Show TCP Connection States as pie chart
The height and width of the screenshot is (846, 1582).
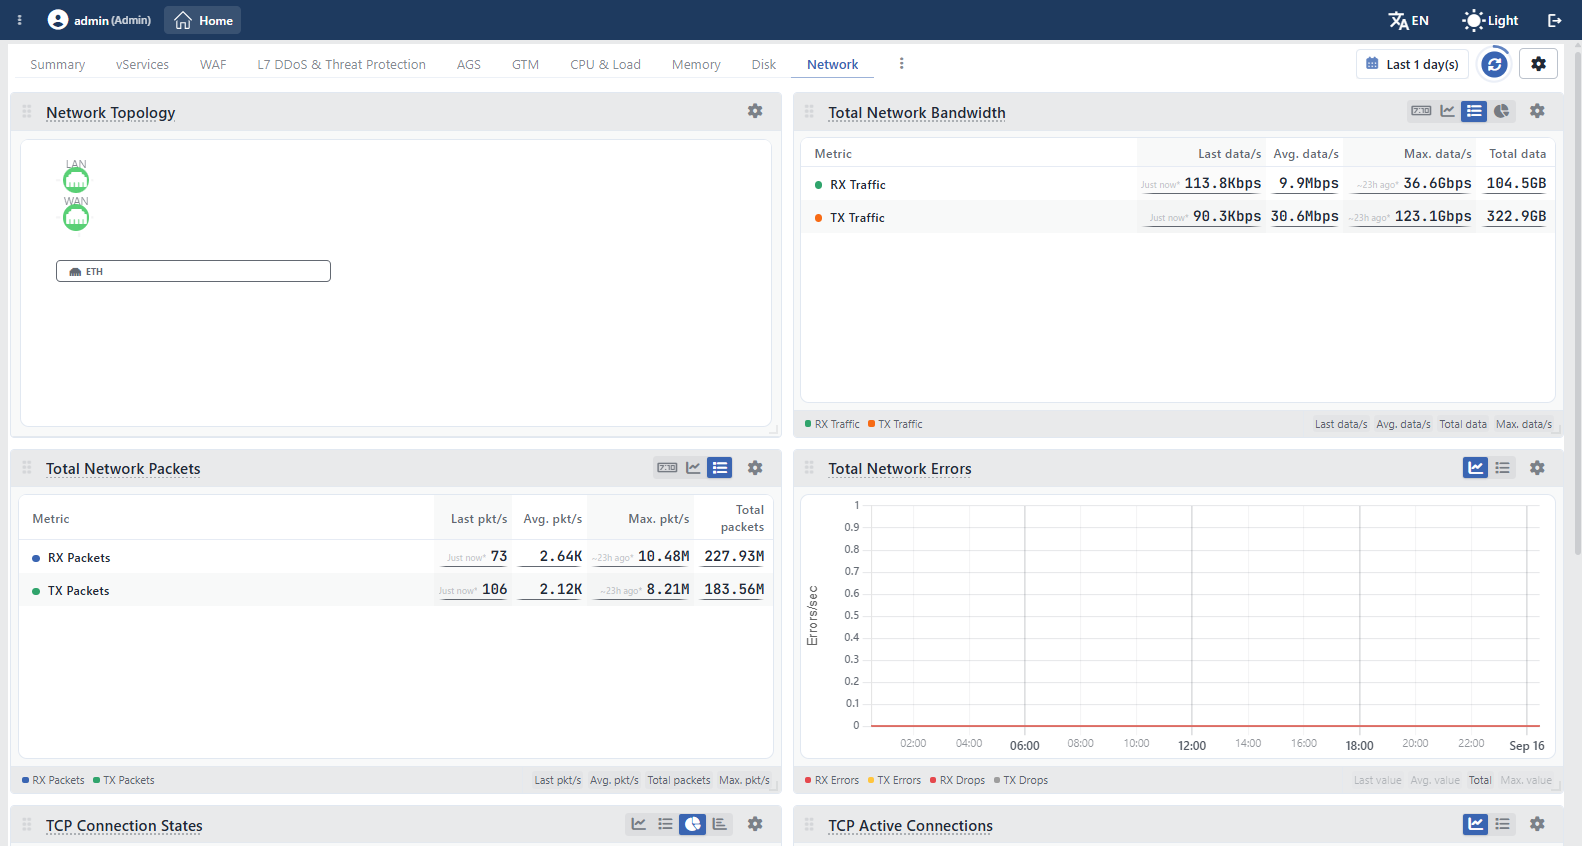[692, 824]
